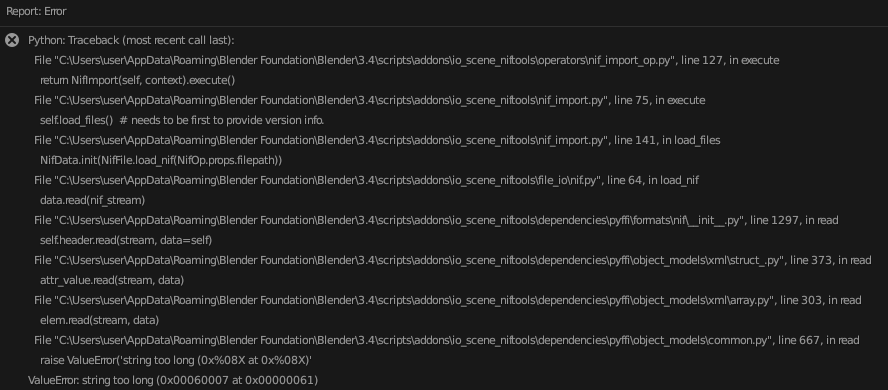Click the 'elem.read(stream, data)' code line
The image size is (888, 390).
coord(100,320)
